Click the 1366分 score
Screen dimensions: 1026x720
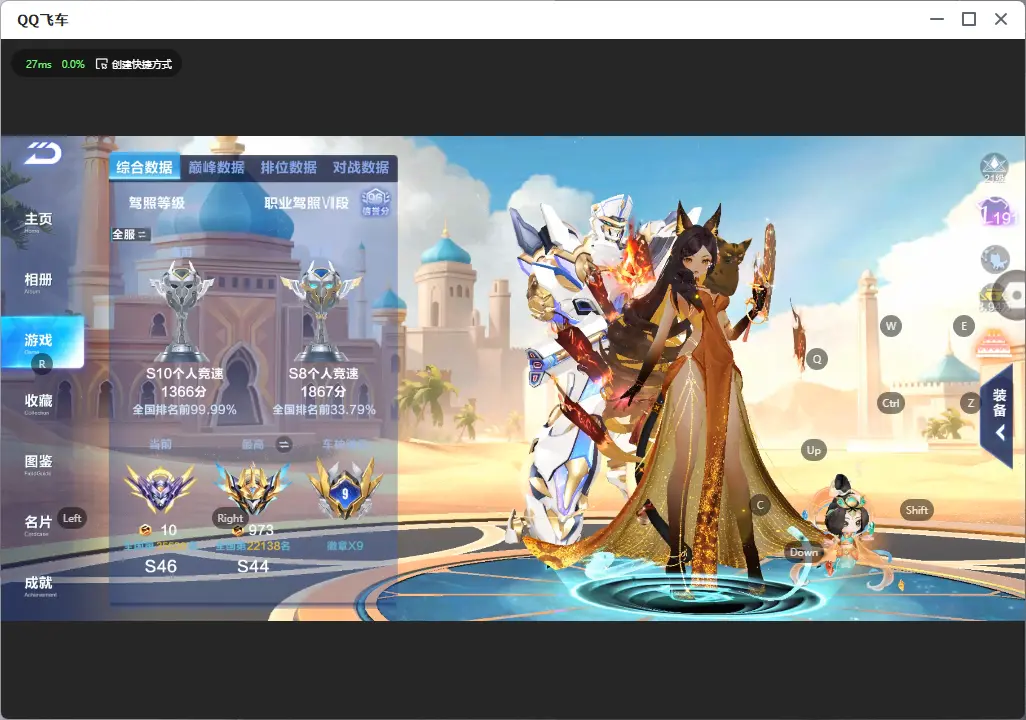[184, 391]
